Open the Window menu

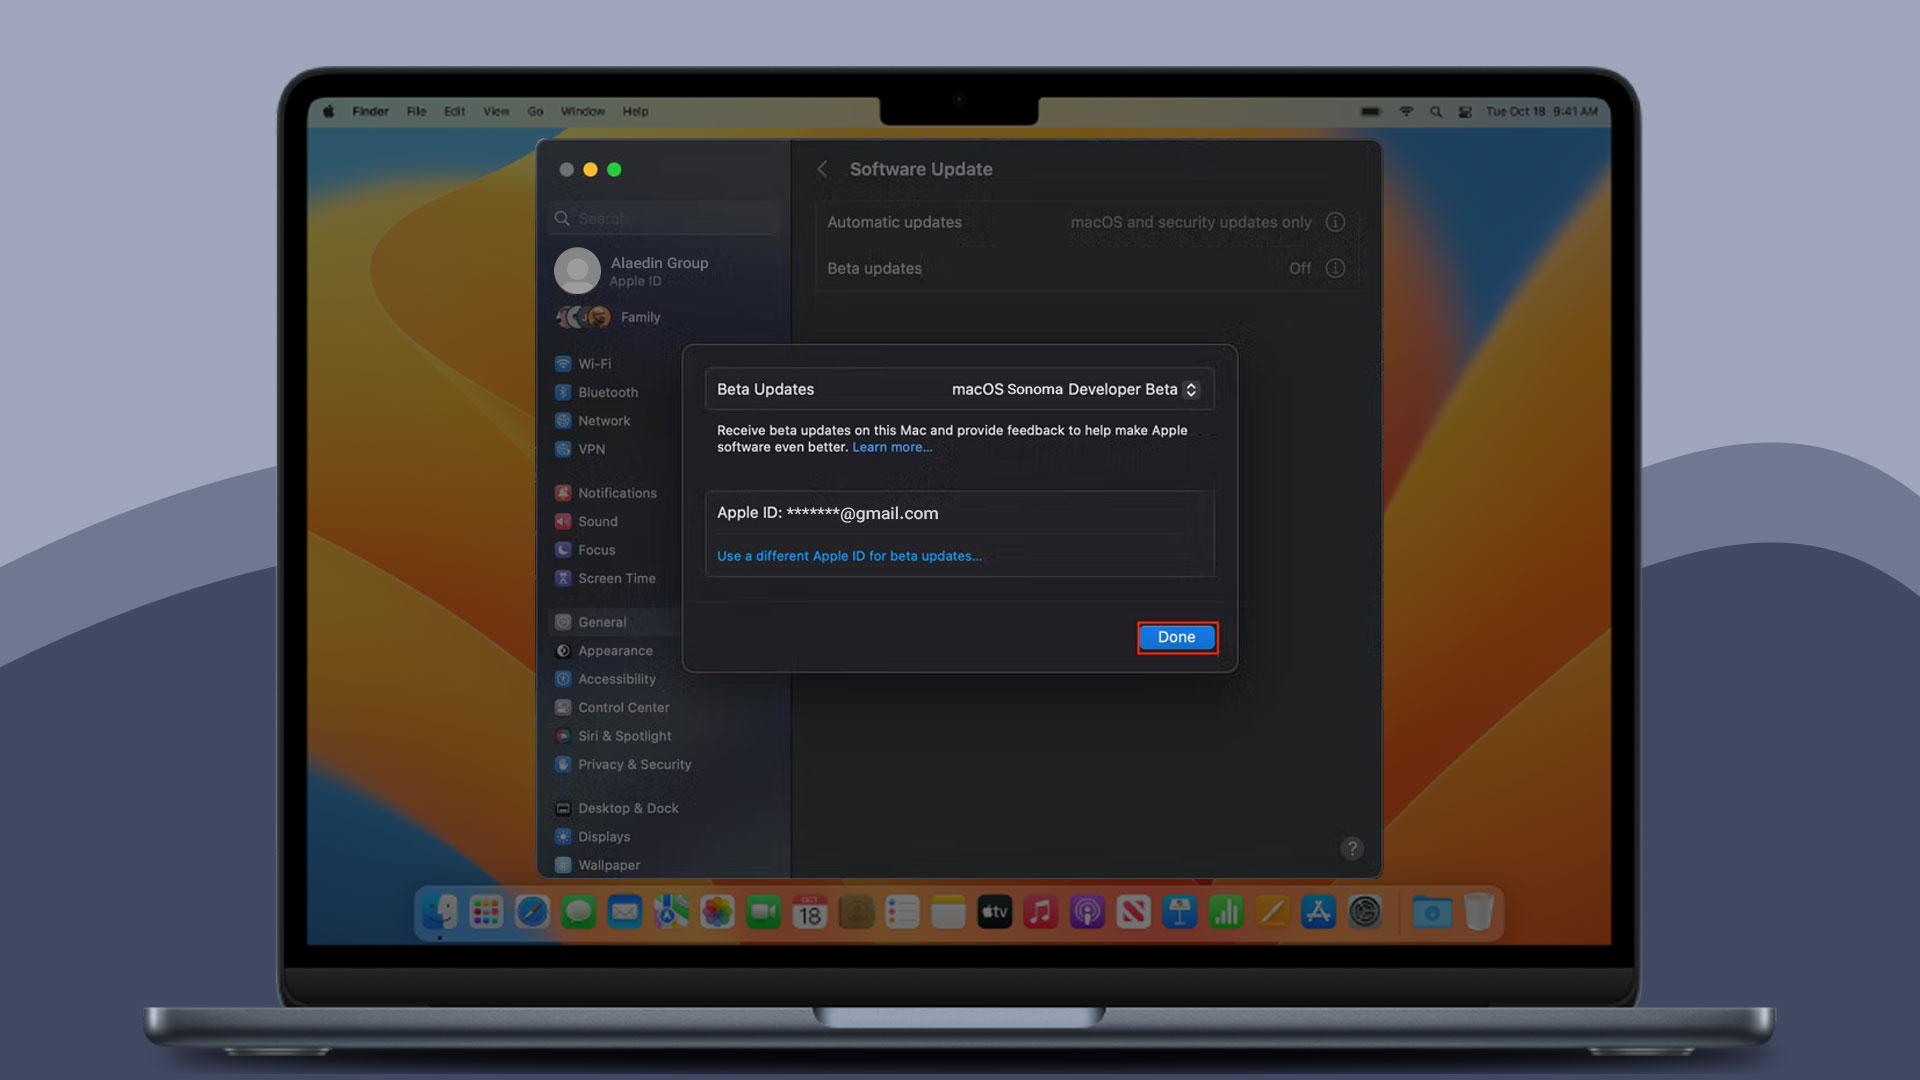[x=582, y=111]
